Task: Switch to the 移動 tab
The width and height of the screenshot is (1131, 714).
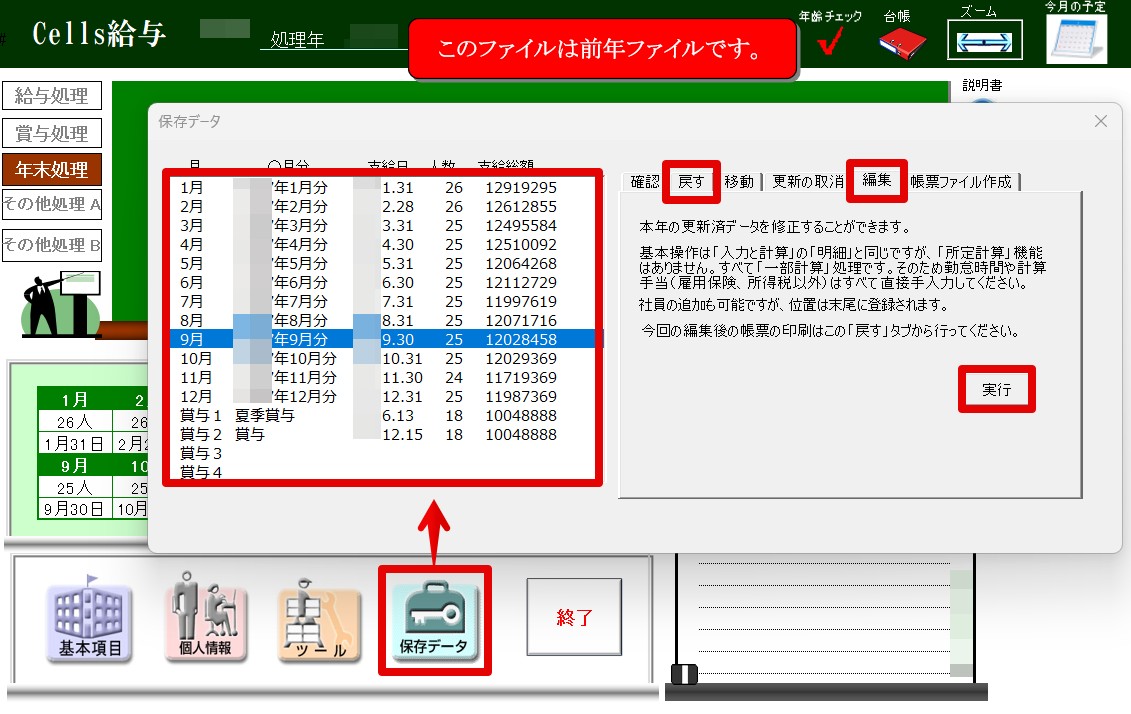Action: click(739, 182)
